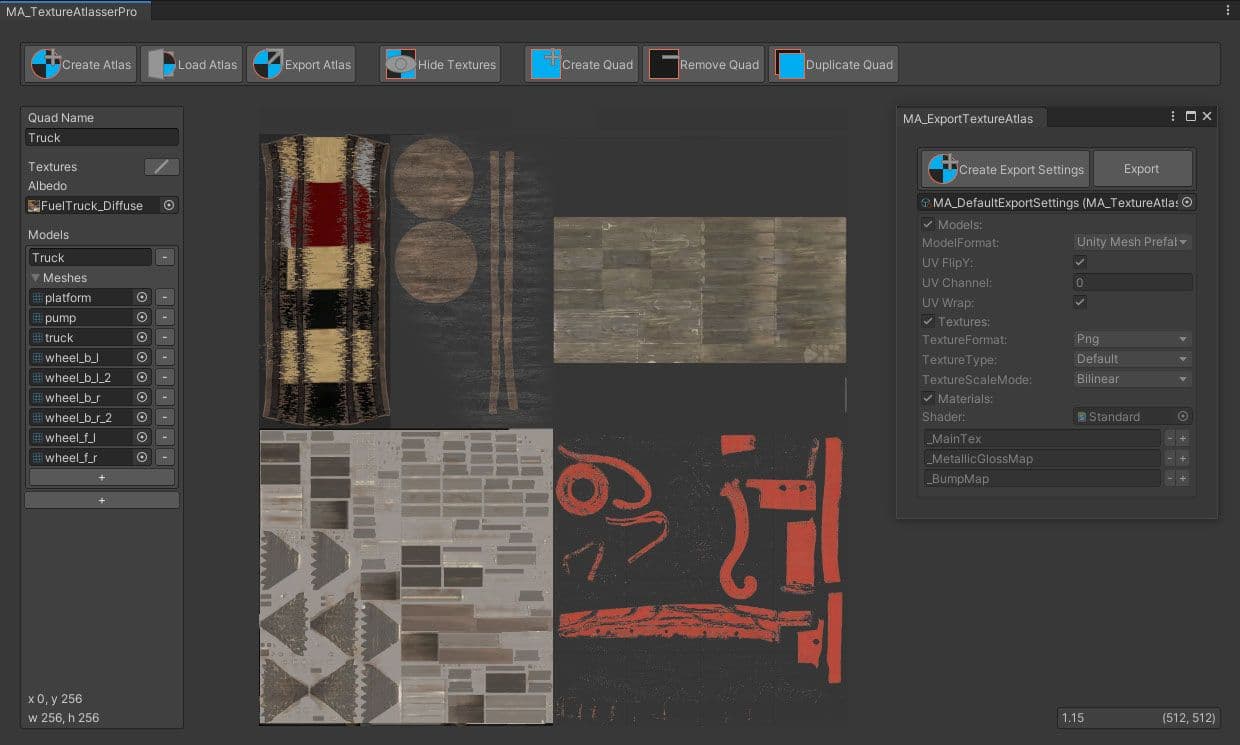The height and width of the screenshot is (745, 1240).
Task: Click the Quad Name field containing Truck
Action: point(100,137)
